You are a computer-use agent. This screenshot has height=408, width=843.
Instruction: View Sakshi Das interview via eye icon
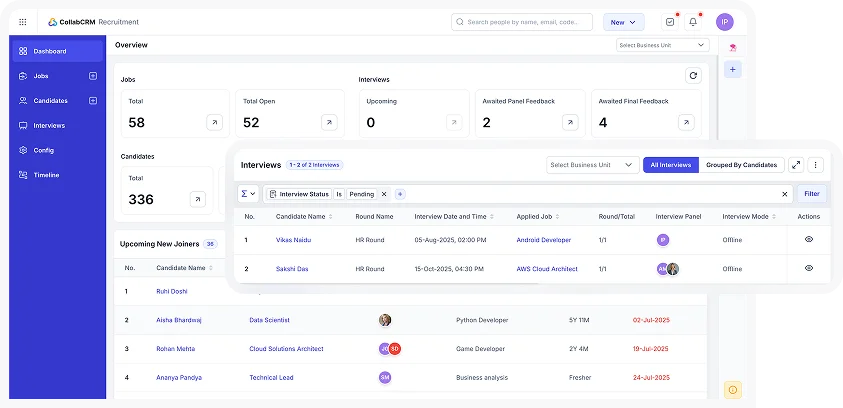pyautogui.click(x=809, y=268)
